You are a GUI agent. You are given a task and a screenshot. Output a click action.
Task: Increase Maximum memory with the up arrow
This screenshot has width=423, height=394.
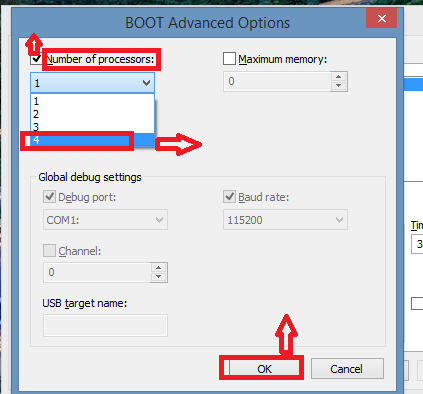click(x=339, y=77)
